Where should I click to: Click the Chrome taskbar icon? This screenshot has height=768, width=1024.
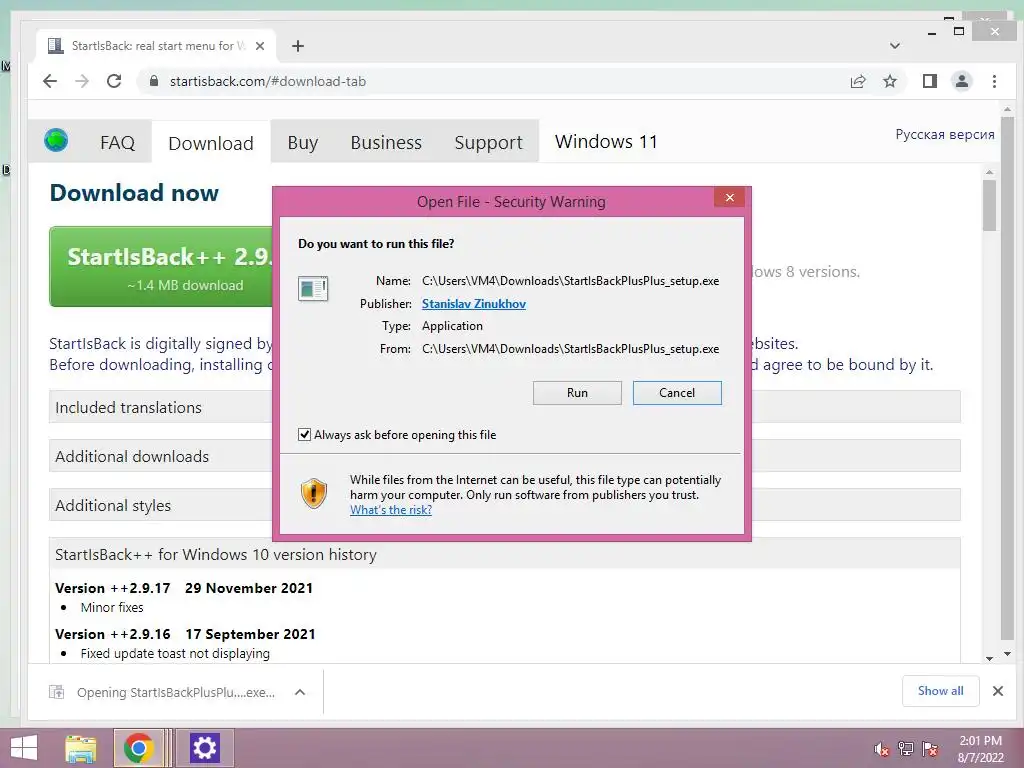click(138, 748)
